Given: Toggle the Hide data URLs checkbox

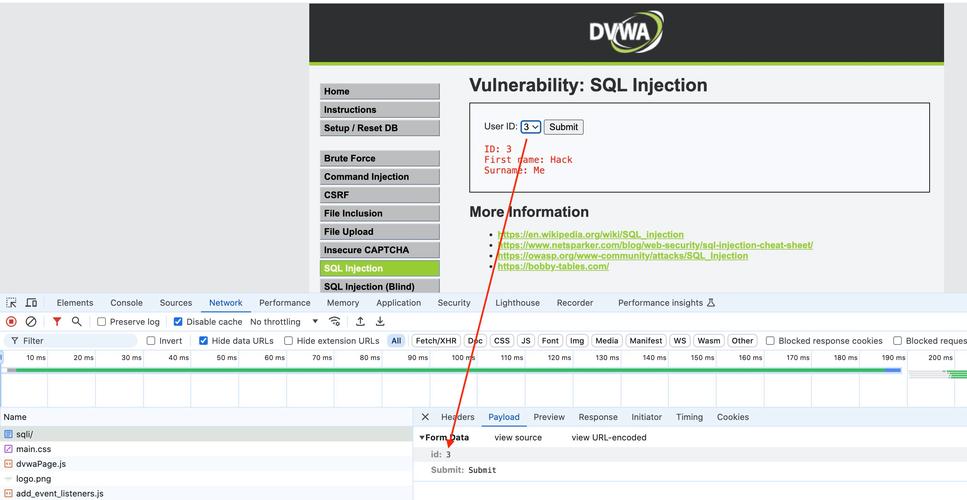Looking at the screenshot, I should coord(204,341).
